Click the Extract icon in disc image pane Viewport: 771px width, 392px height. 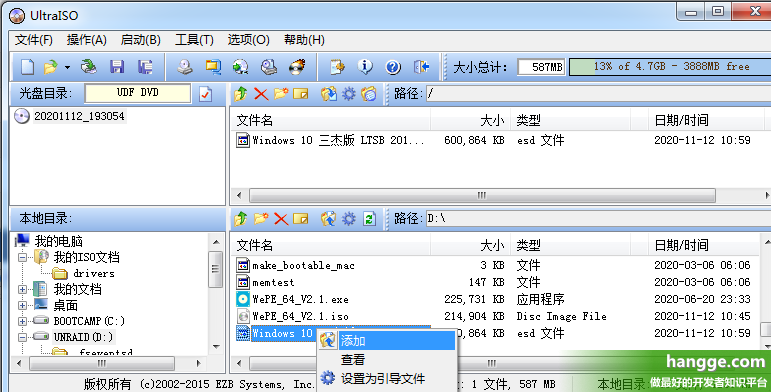pos(328,93)
